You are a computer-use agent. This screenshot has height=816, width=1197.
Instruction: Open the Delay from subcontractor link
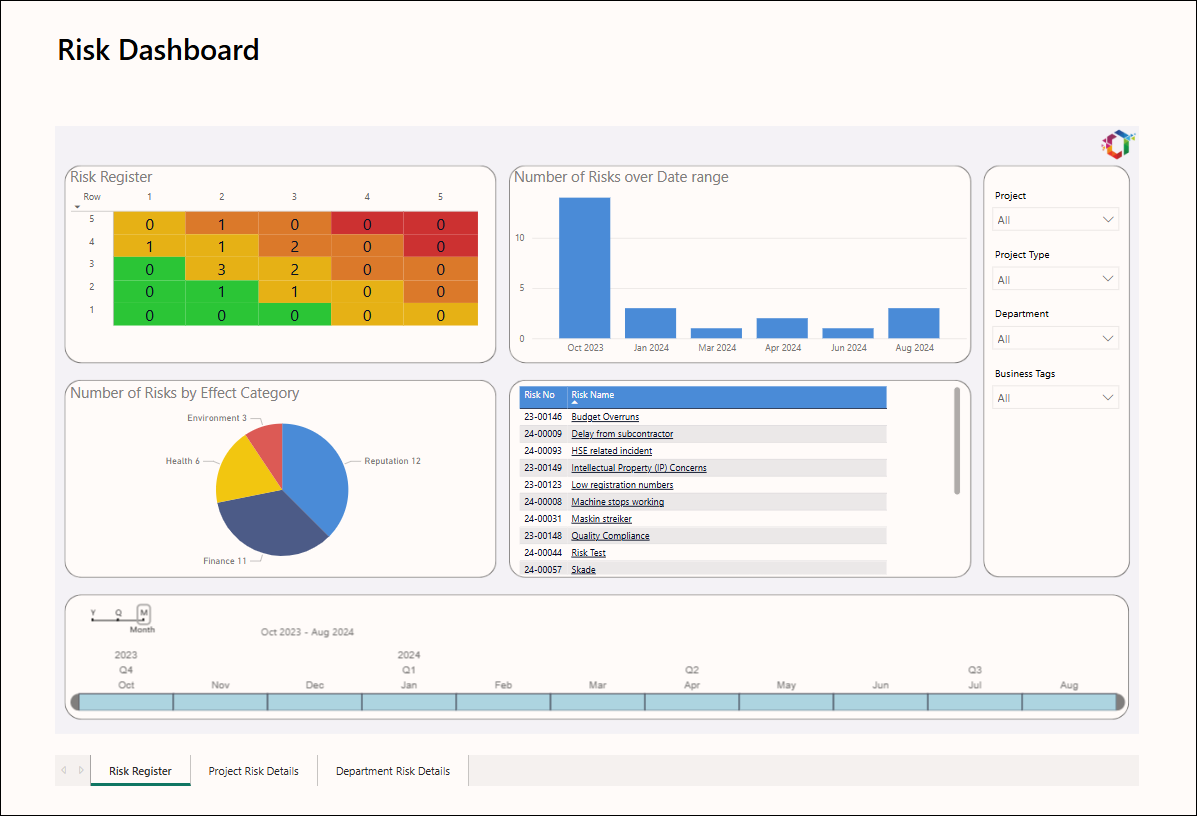[x=622, y=434]
